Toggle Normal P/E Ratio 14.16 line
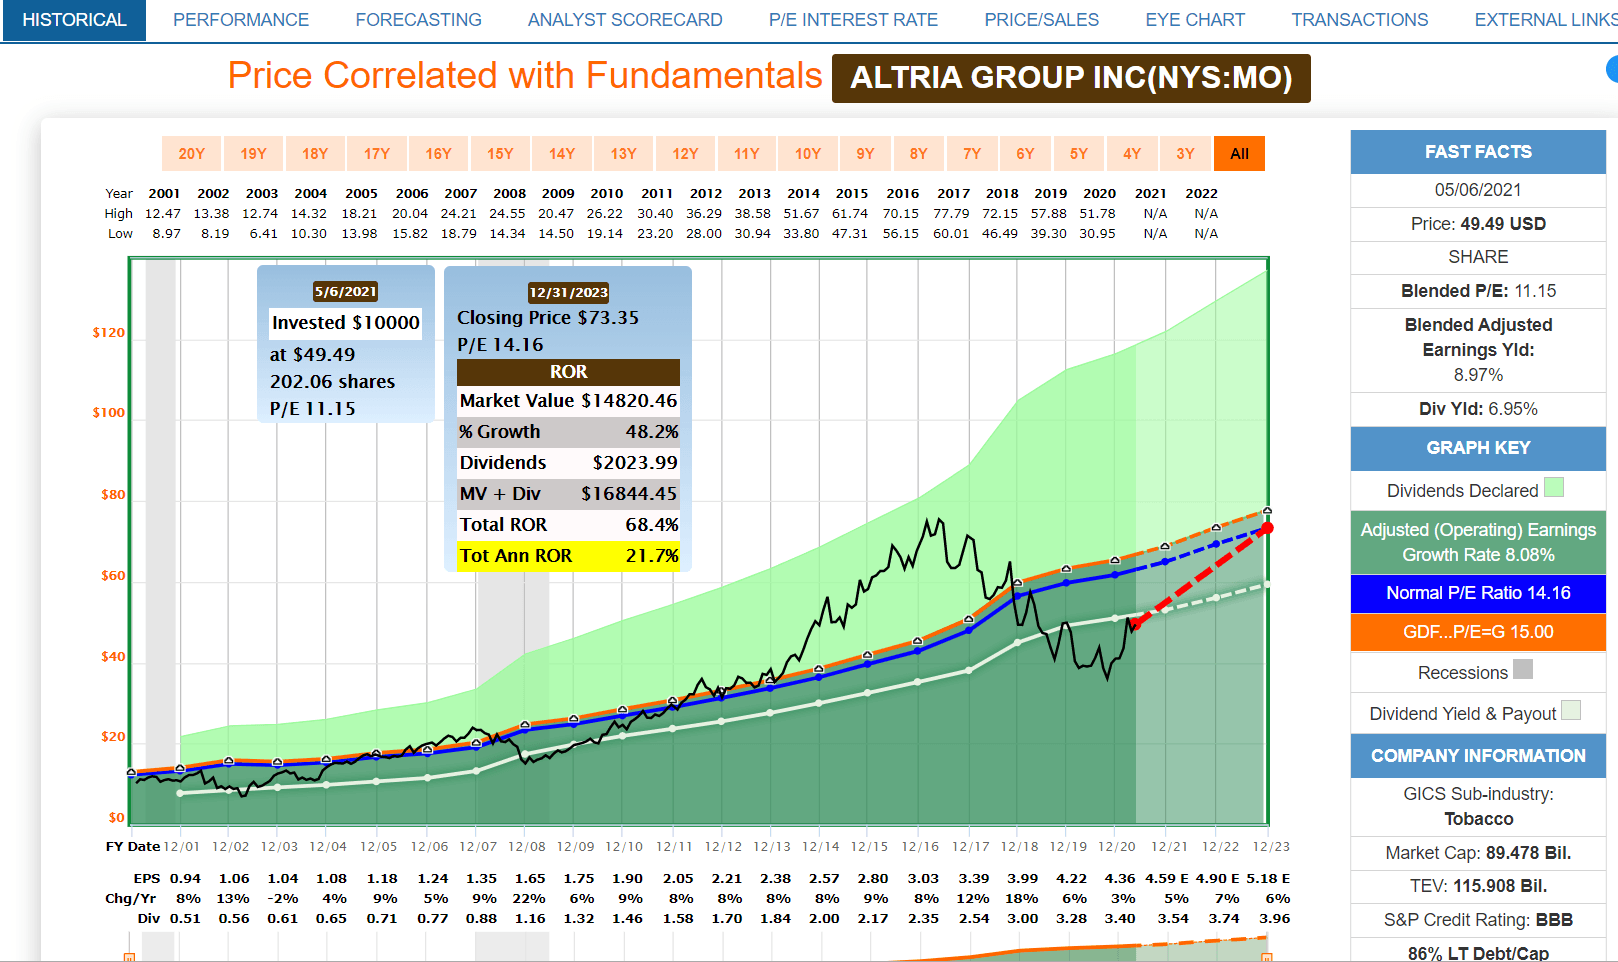This screenshot has height=962, width=1618. (x=1478, y=593)
